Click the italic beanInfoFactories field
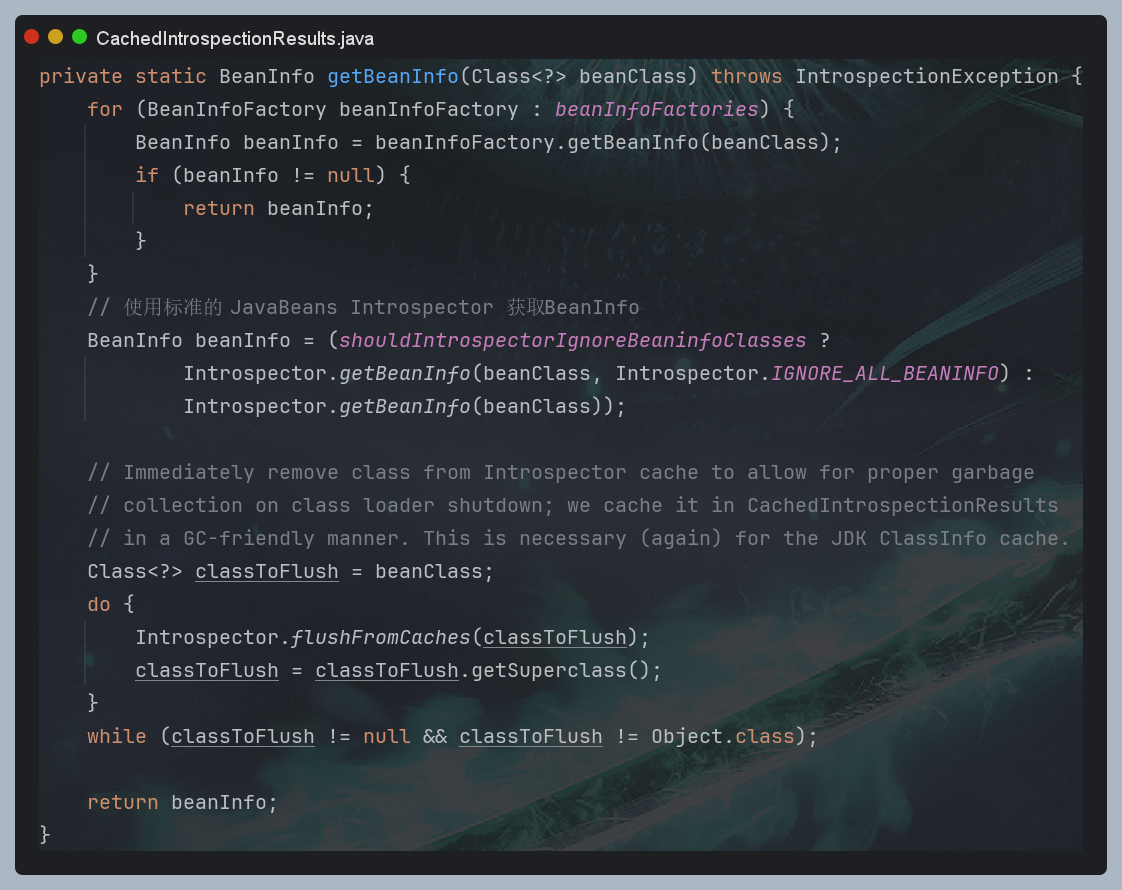The height and width of the screenshot is (890, 1122). tap(656, 109)
